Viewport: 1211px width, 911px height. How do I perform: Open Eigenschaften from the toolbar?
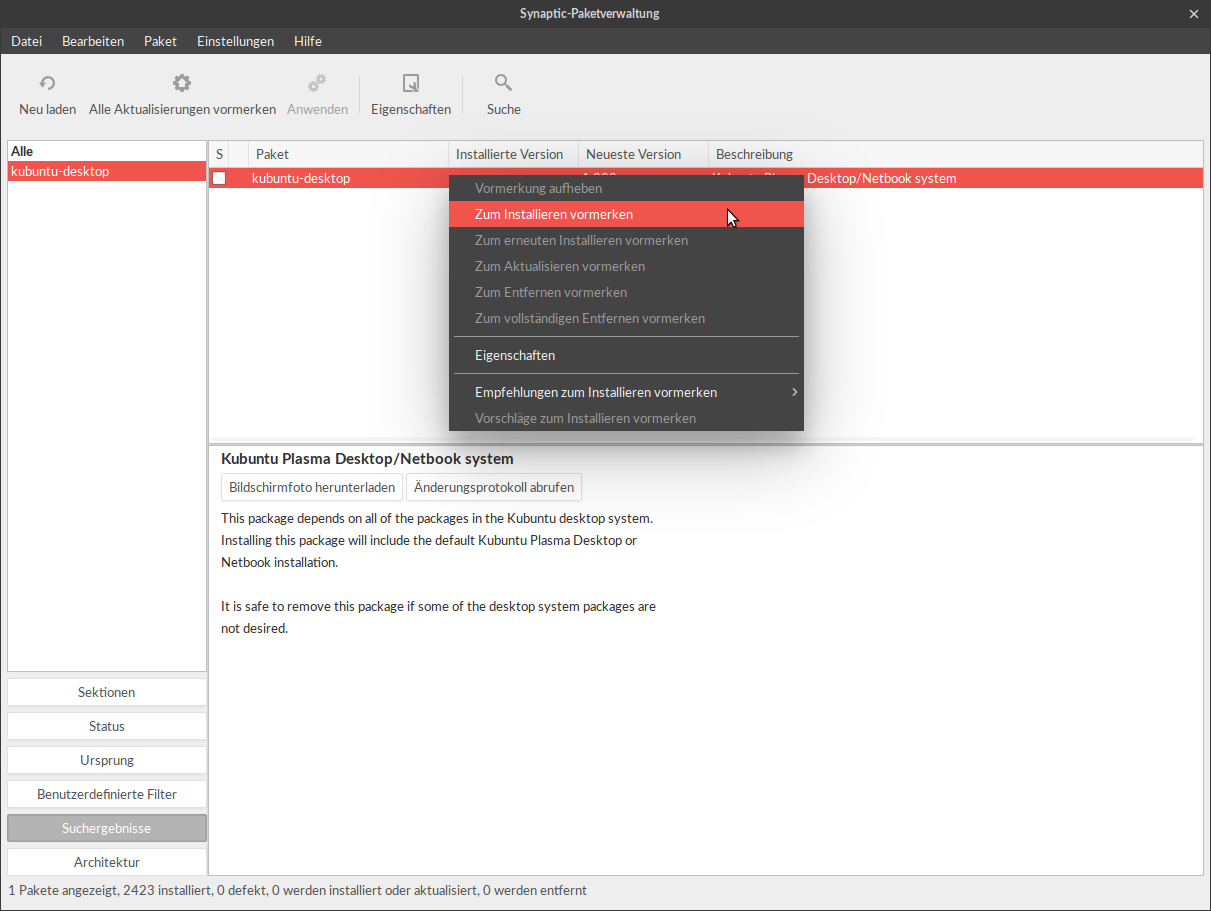tap(411, 95)
